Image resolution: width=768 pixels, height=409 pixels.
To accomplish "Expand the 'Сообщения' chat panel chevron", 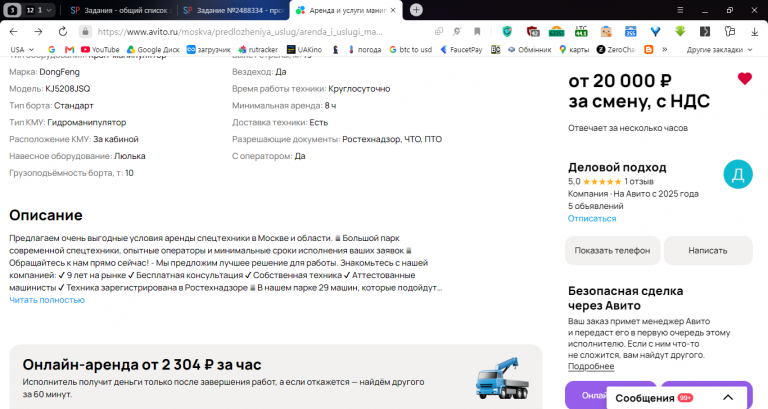I will coord(728,398).
